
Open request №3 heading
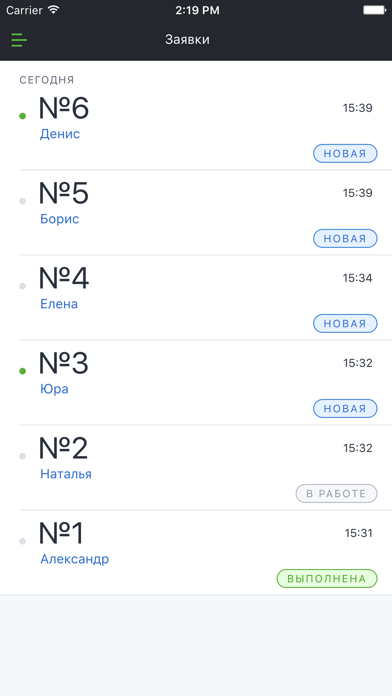click(x=63, y=363)
